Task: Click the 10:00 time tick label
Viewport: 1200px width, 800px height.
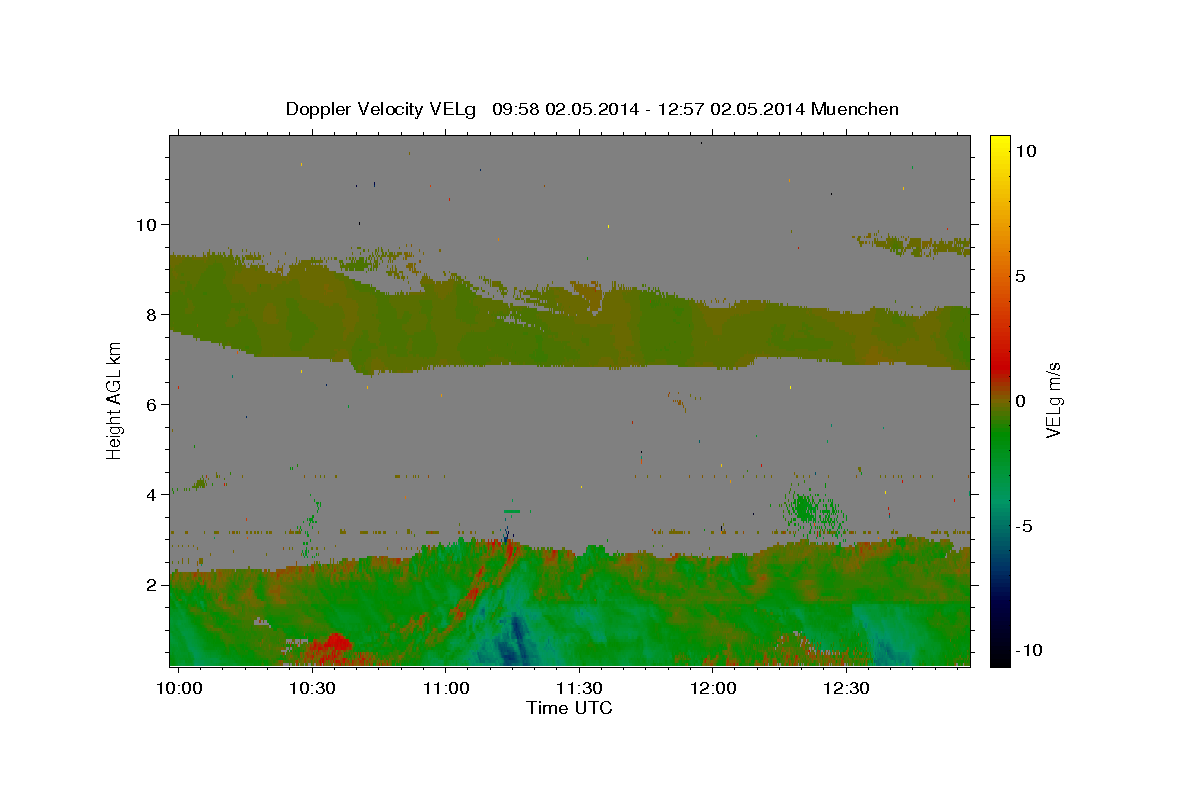Action: click(x=180, y=689)
